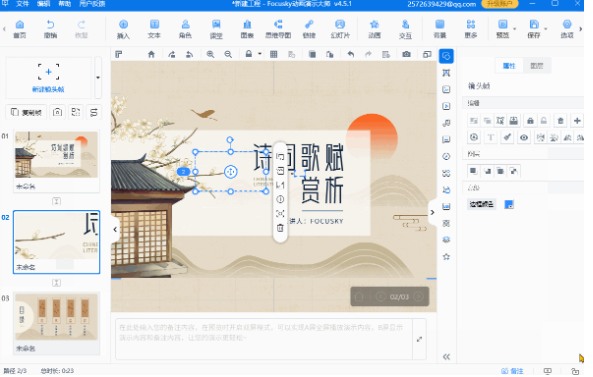The image size is (593, 377).
Task: Click the notes input field below canvas
Action: pyautogui.click(x=264, y=339)
